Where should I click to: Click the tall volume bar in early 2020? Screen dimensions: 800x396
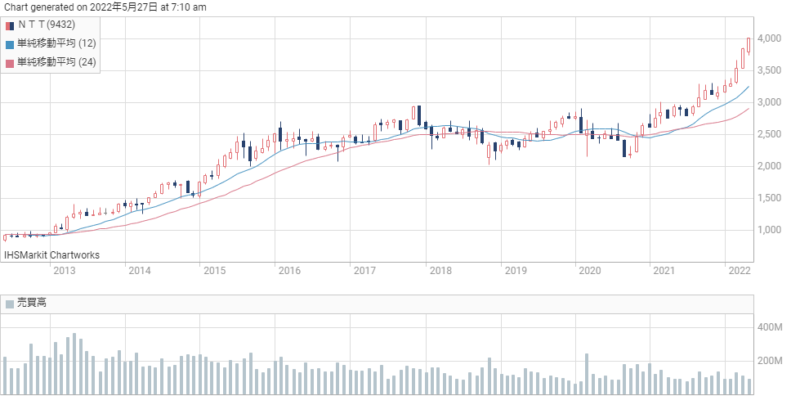pyautogui.click(x=586, y=374)
